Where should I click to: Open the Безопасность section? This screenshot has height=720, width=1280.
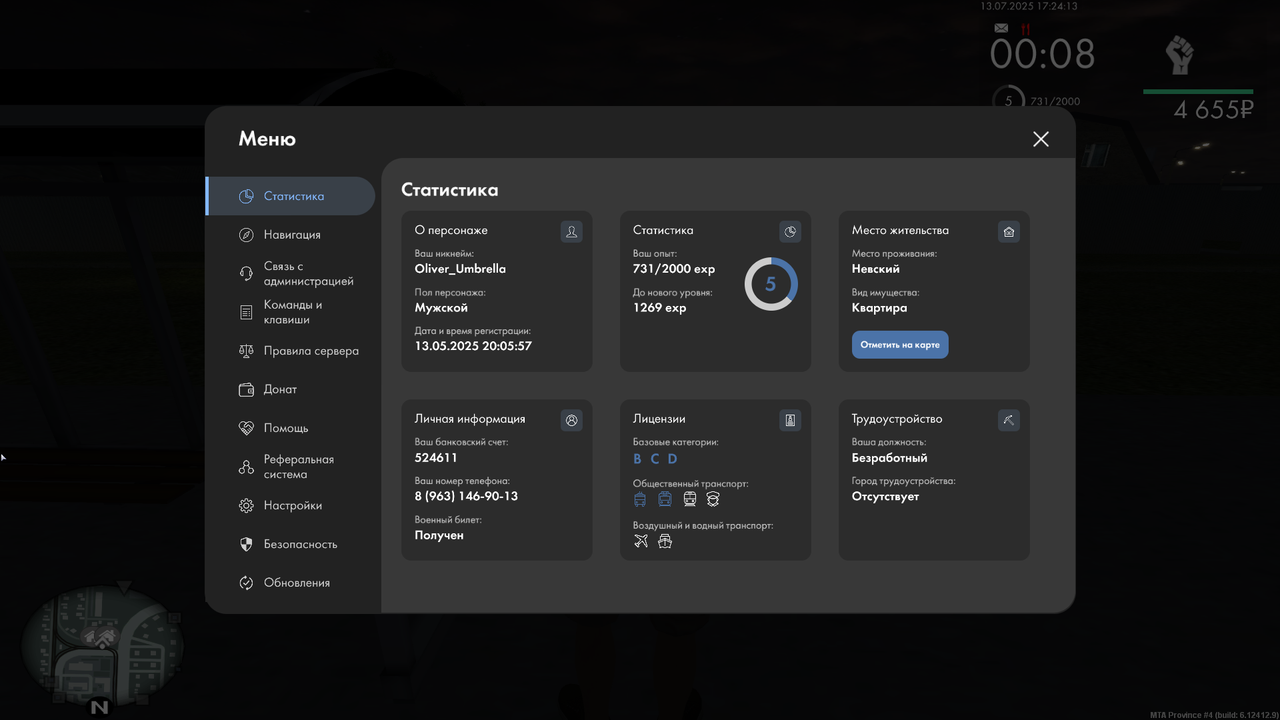290,544
